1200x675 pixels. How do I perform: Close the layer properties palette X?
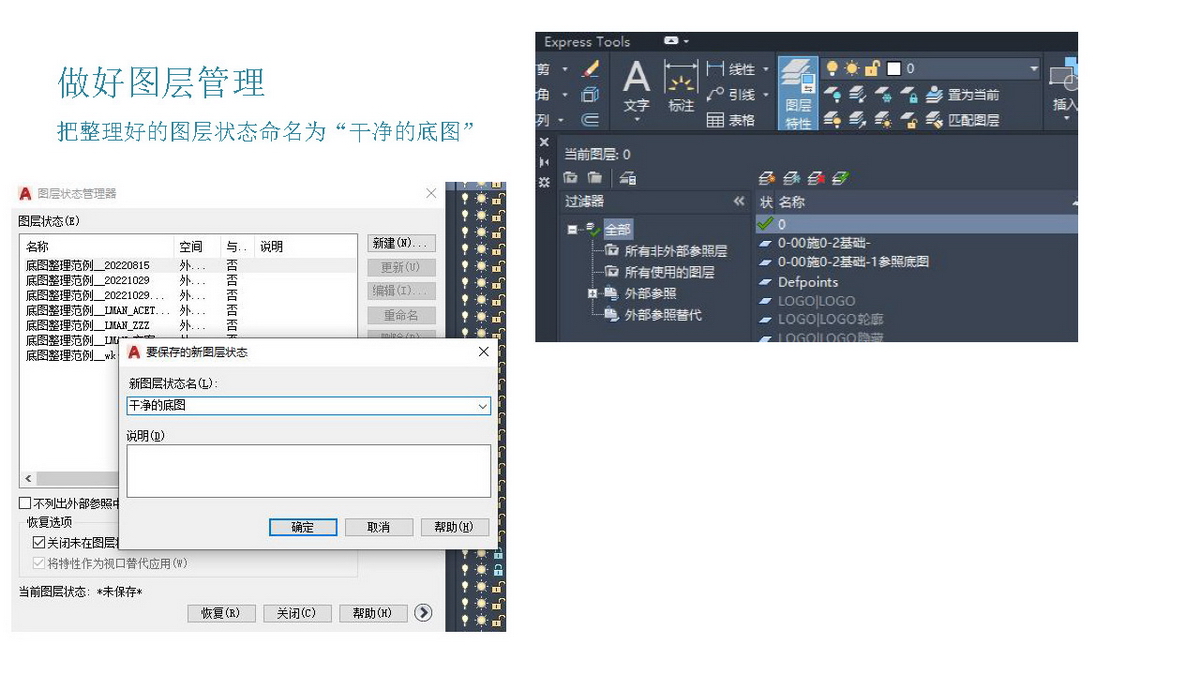[545, 143]
